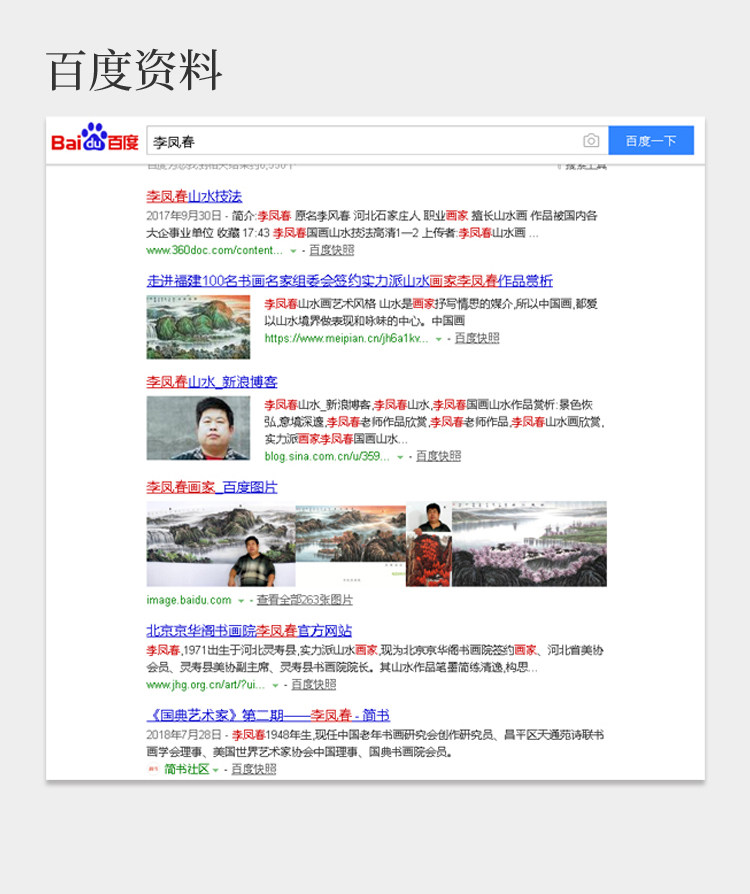Click the https://www.meipian.cn URL text
750x894 pixels.
tap(347, 338)
